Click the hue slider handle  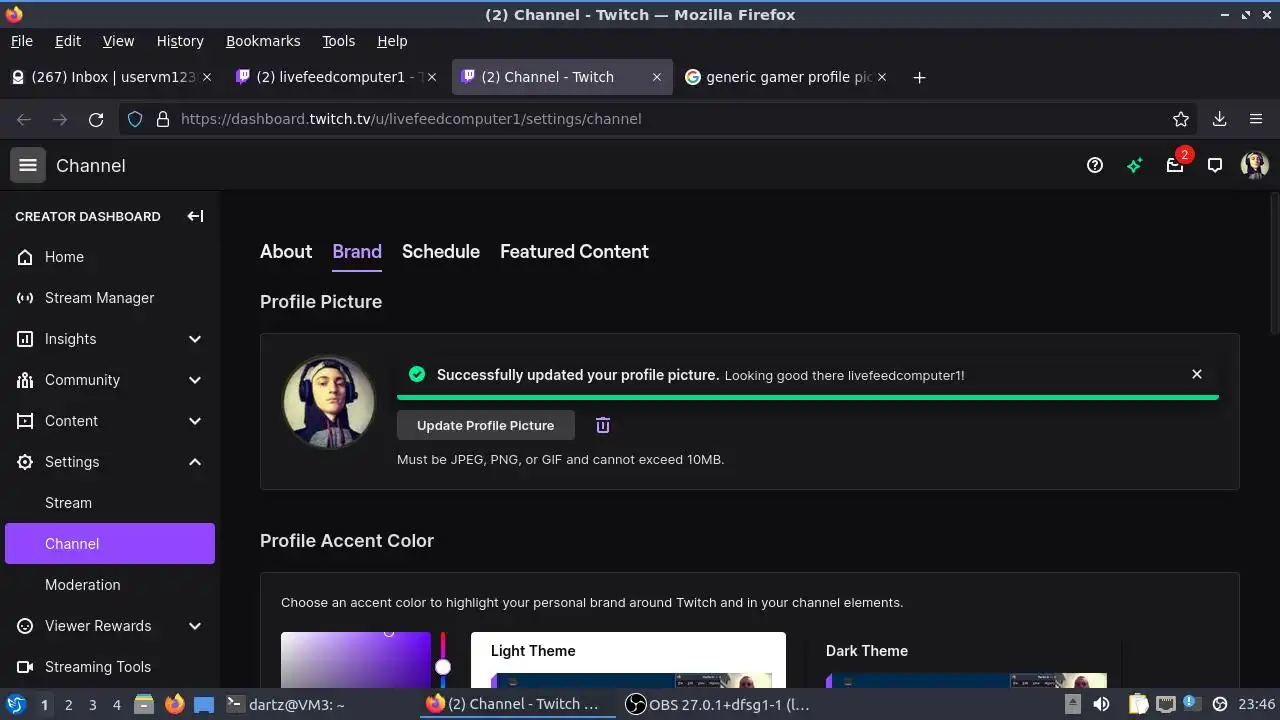pos(443,667)
